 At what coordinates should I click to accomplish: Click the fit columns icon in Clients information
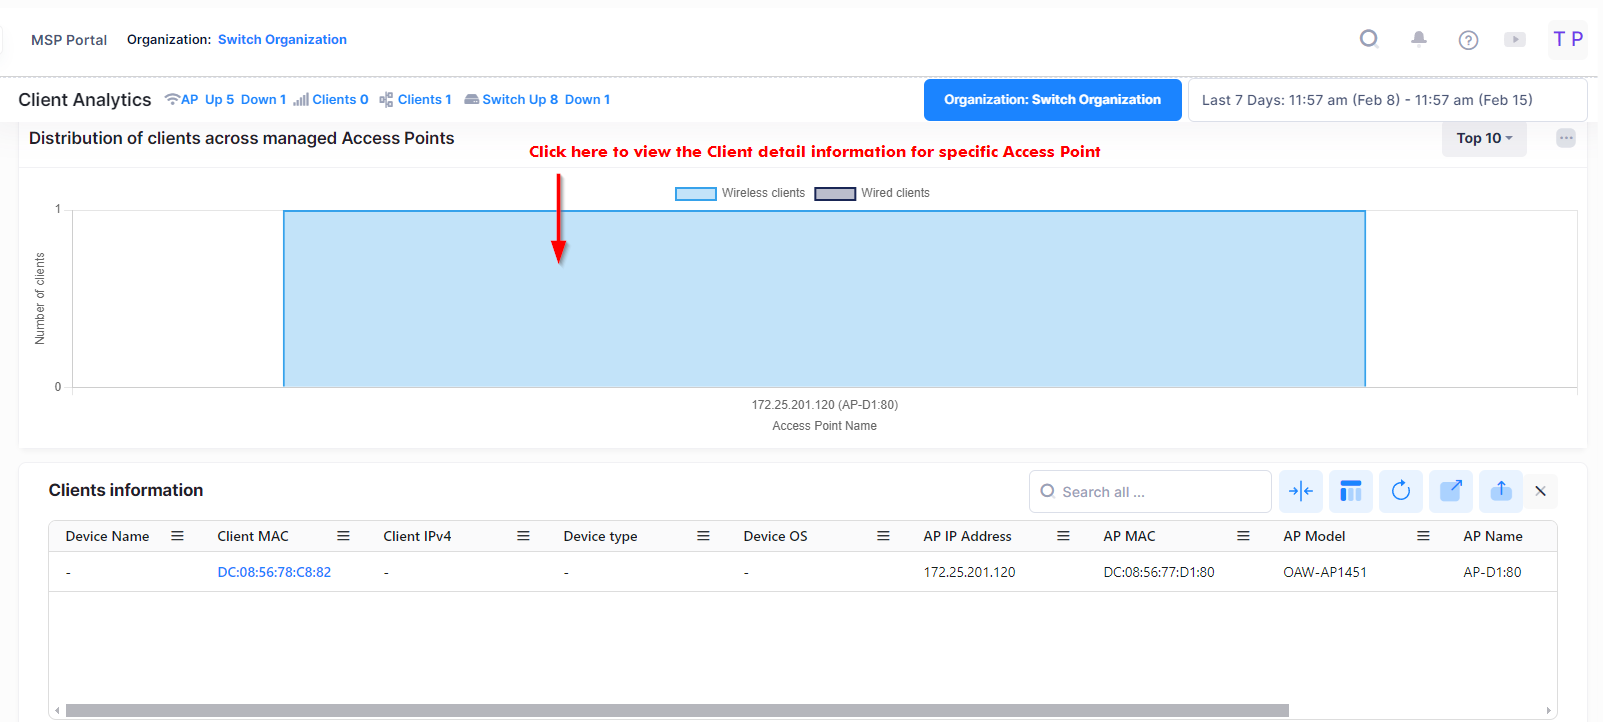tap(1300, 491)
